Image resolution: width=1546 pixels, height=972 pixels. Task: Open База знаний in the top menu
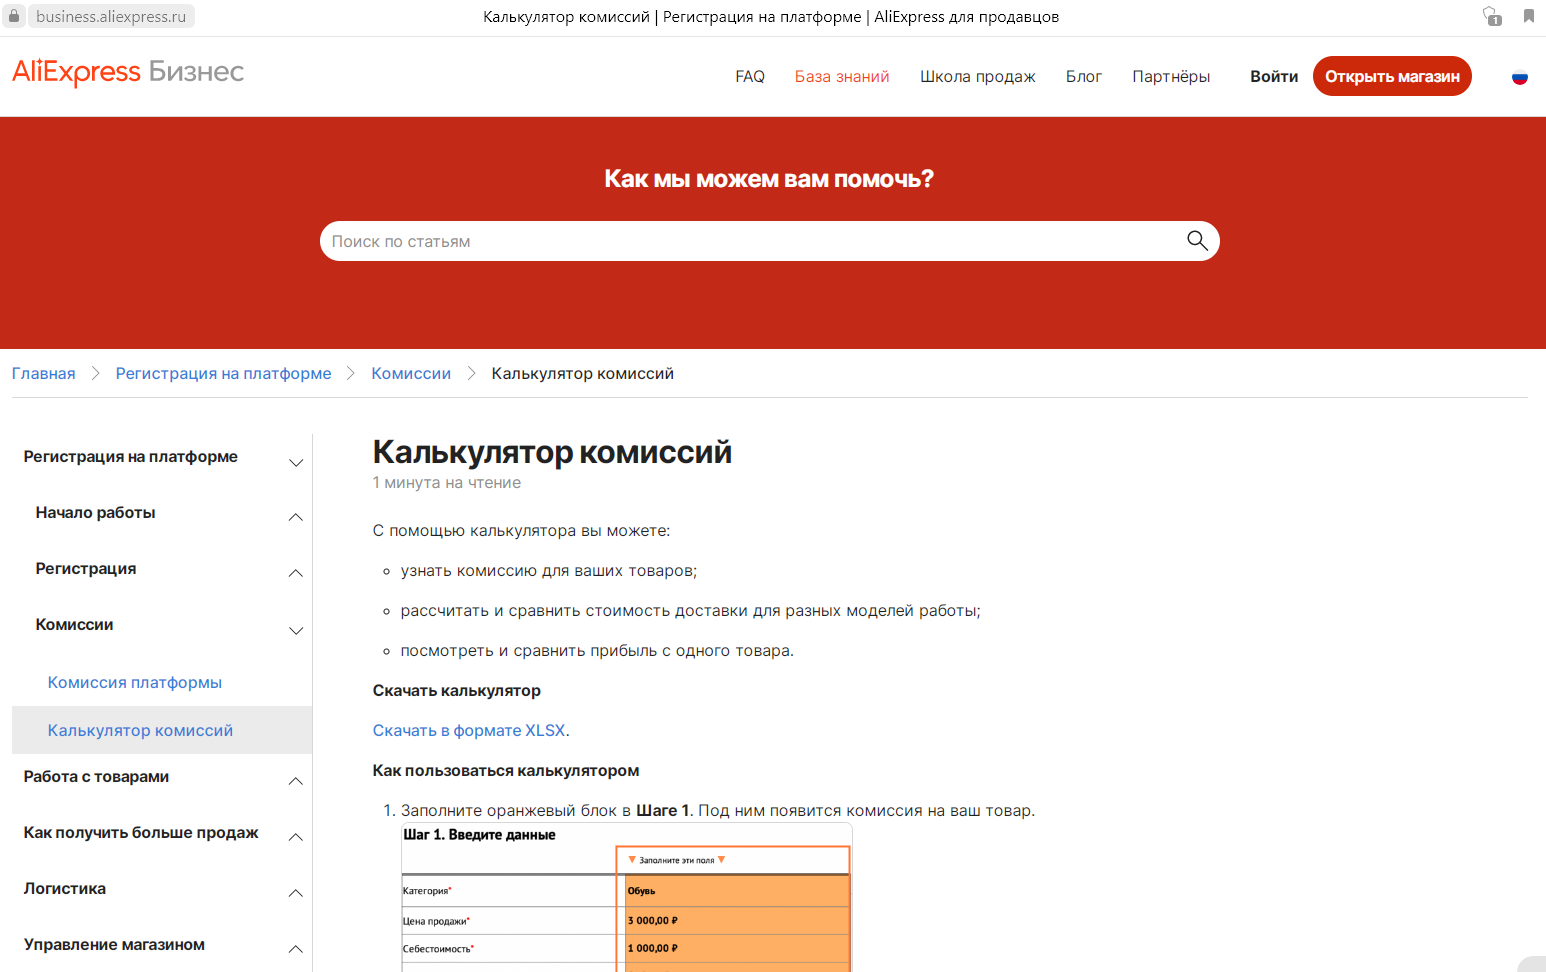[842, 77]
